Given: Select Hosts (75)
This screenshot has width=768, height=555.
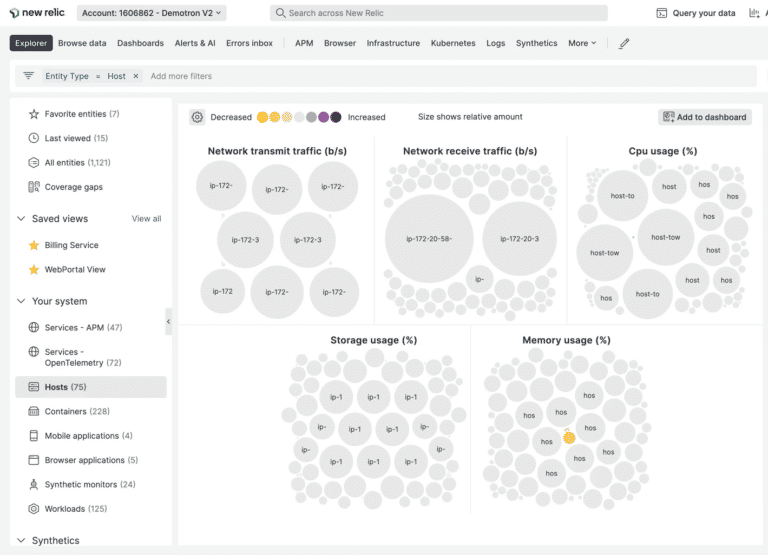Looking at the screenshot, I should (x=91, y=387).
